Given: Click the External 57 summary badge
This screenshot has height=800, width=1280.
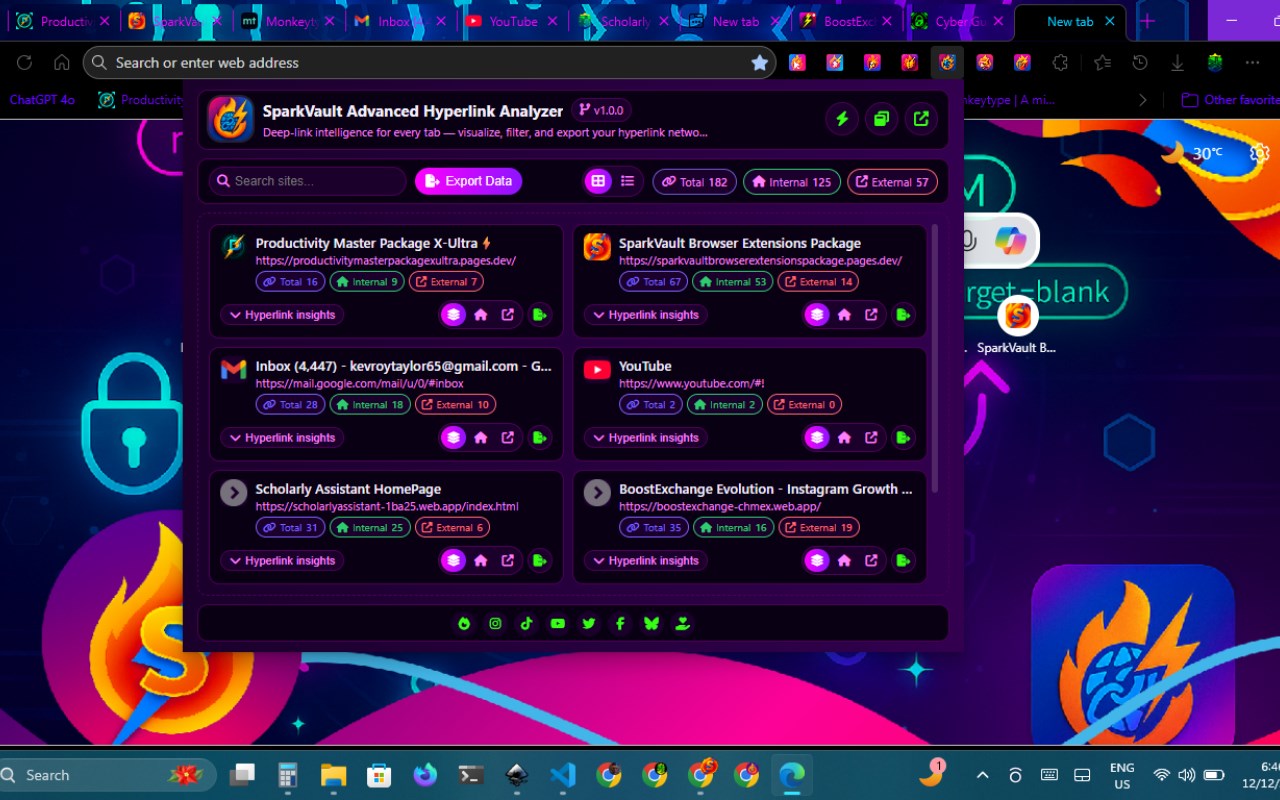Looking at the screenshot, I should point(893,182).
